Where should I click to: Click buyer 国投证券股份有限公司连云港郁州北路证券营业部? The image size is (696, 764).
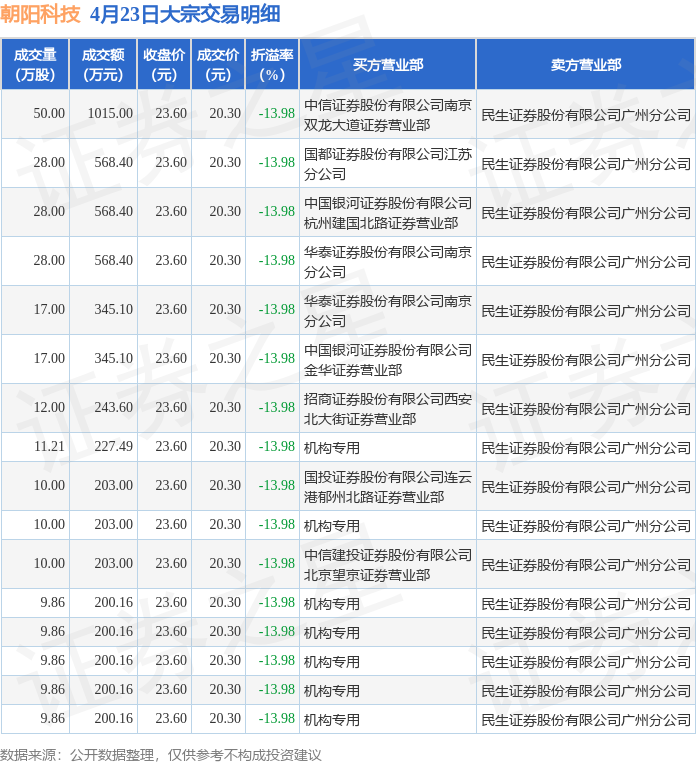coord(387,487)
